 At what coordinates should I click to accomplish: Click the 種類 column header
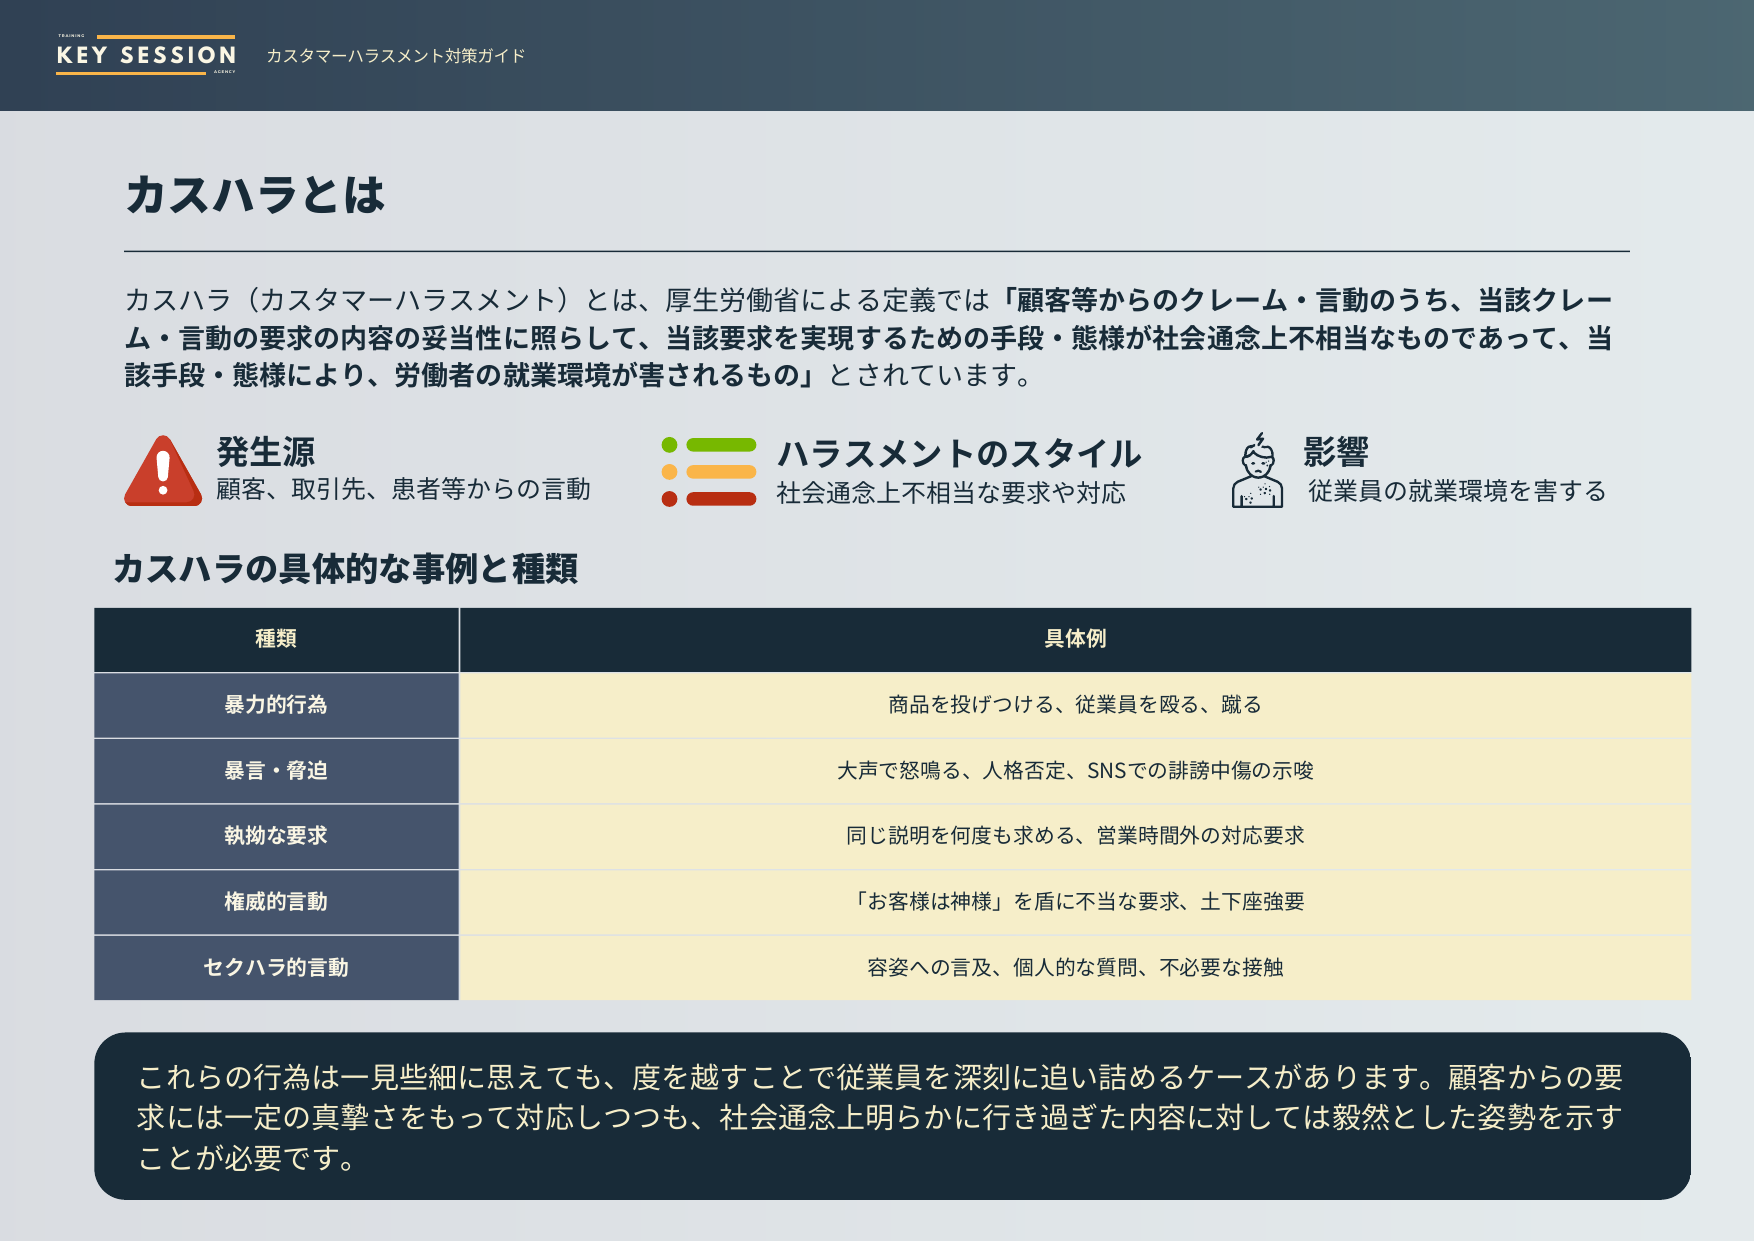(x=276, y=639)
